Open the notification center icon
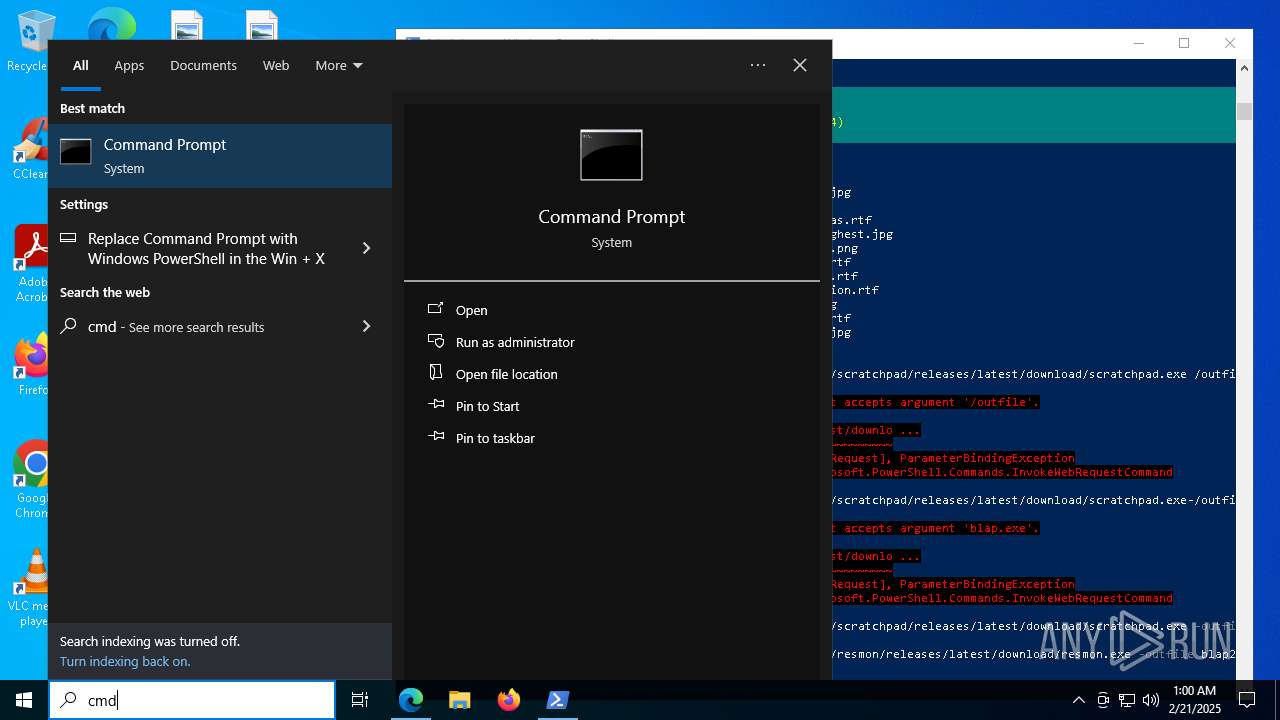This screenshot has height=720, width=1280. [x=1247, y=700]
